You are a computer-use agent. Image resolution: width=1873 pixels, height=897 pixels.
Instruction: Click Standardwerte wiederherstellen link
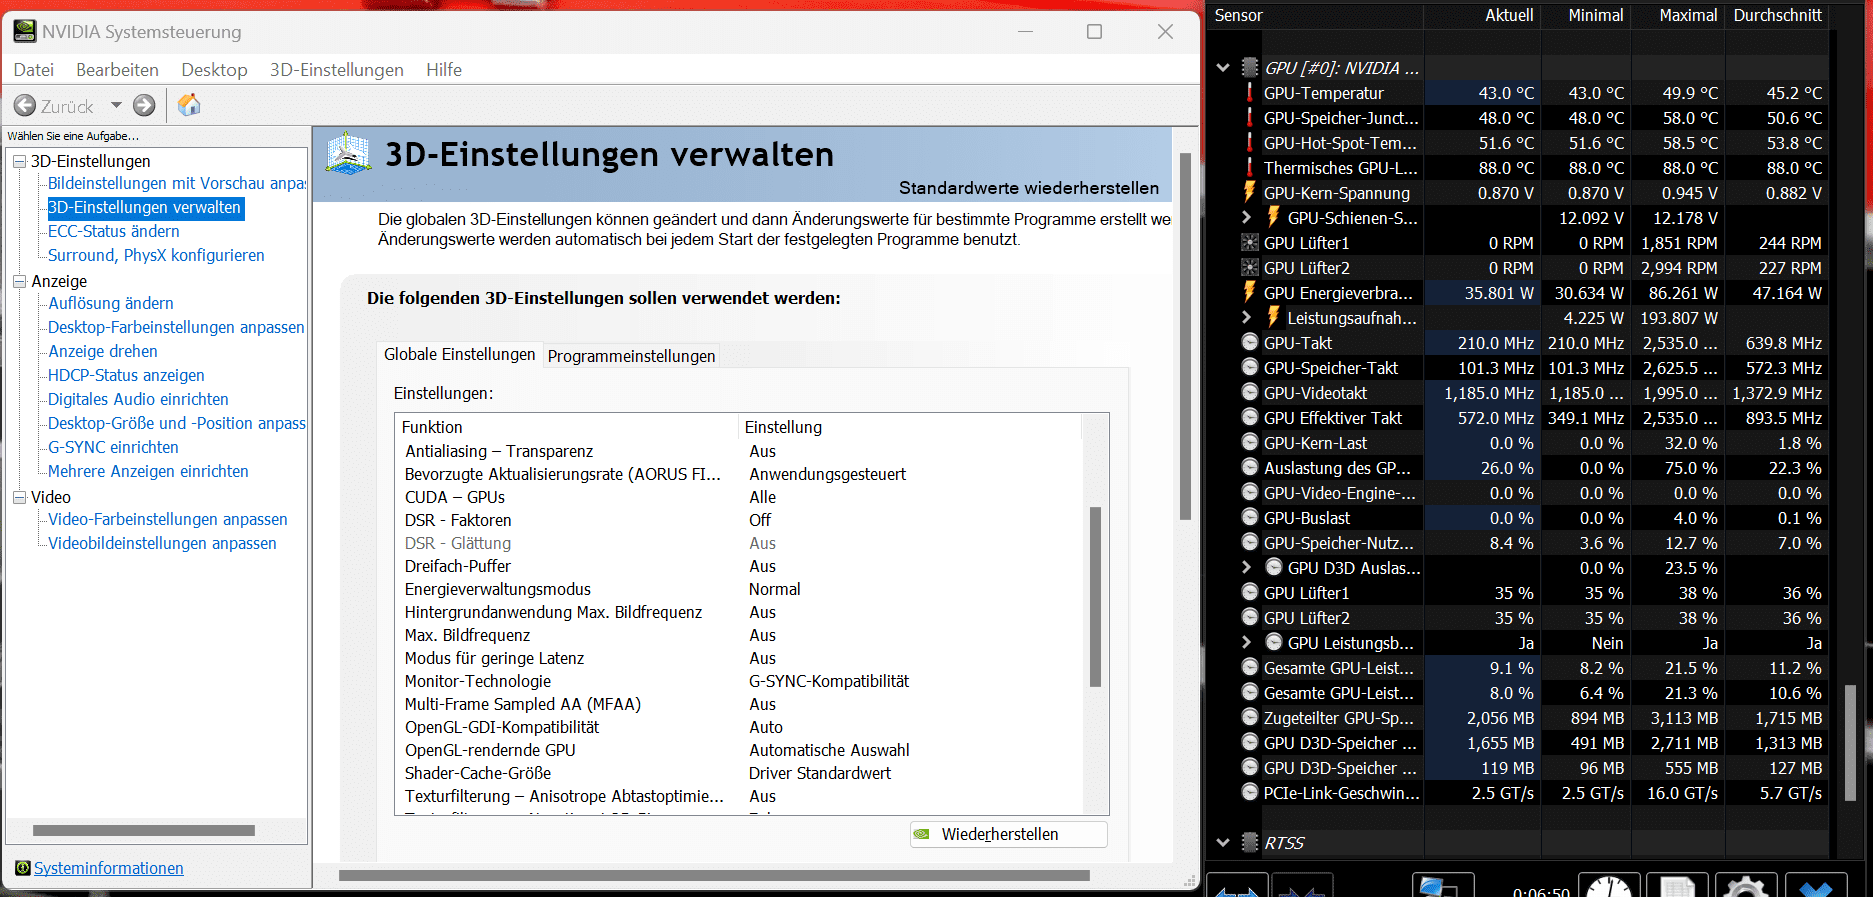pos(1029,188)
